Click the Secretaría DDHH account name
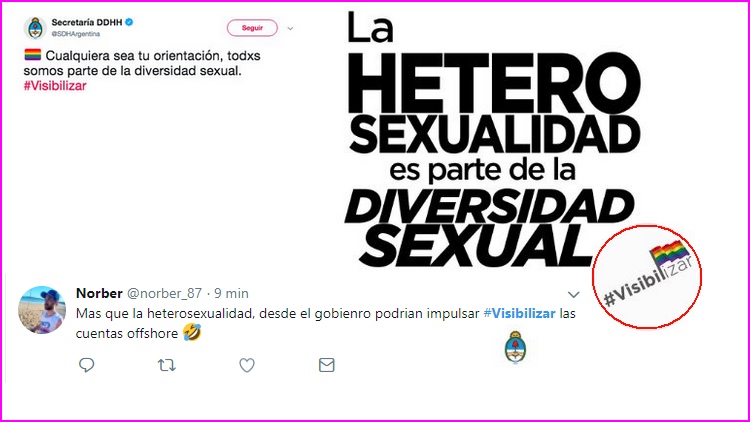750x422 pixels. (x=87, y=22)
